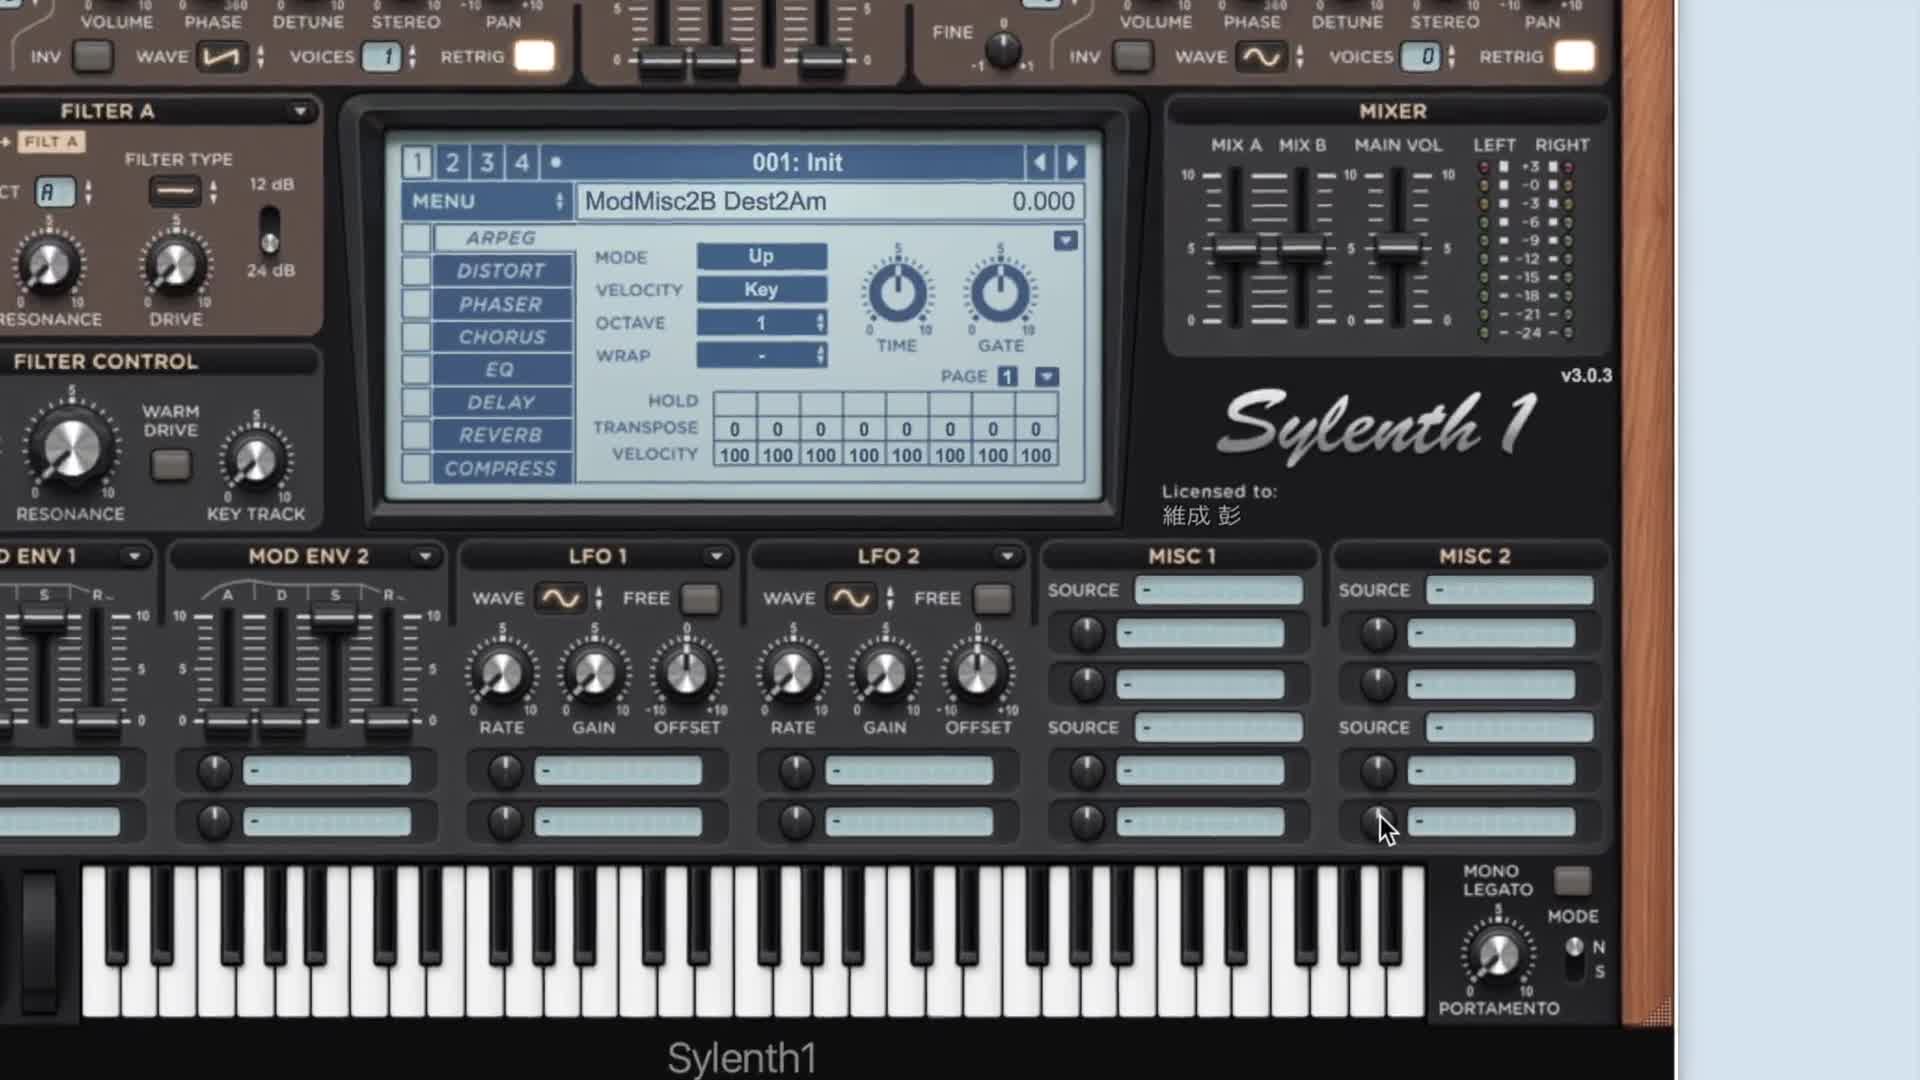The height and width of the screenshot is (1080, 1920).
Task: Open the arpeggiator Mode dropdown showing Up
Action: [761, 256]
